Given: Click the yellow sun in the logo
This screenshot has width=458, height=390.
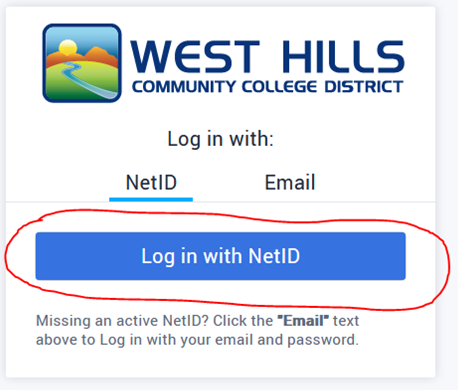Looking at the screenshot, I should coord(68,47).
